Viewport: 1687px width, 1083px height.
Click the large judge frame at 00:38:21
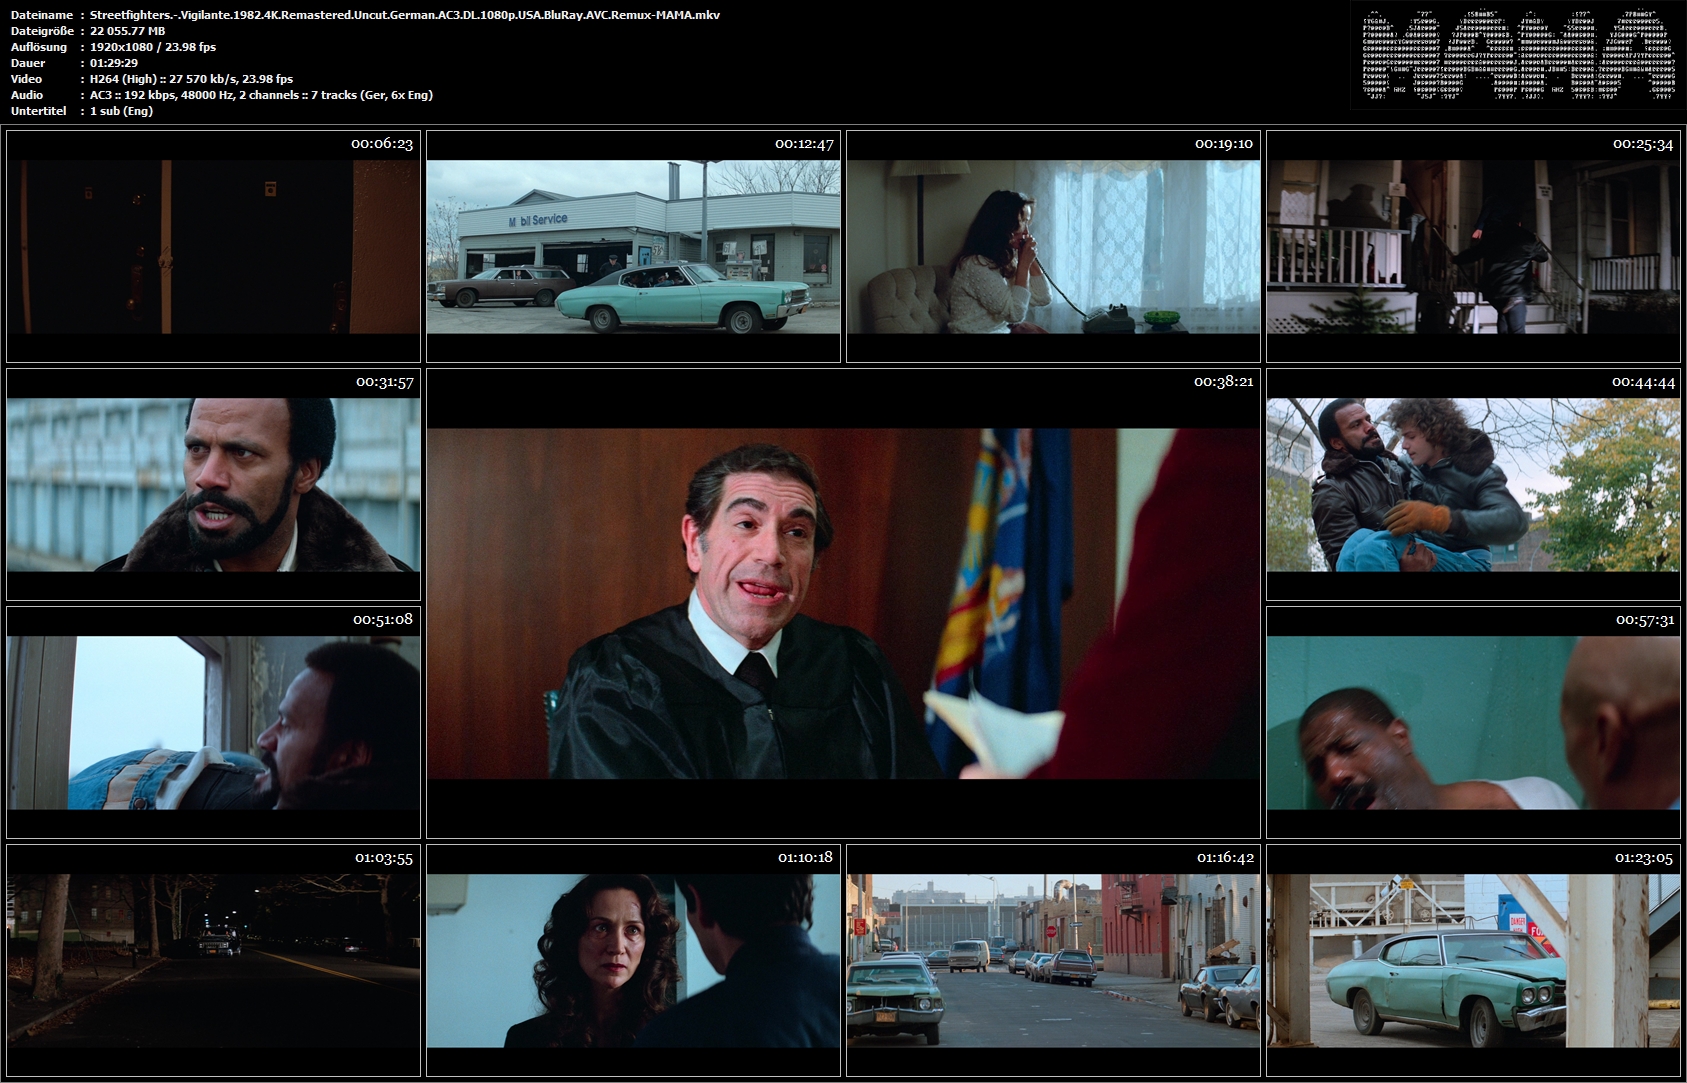[x=843, y=603]
